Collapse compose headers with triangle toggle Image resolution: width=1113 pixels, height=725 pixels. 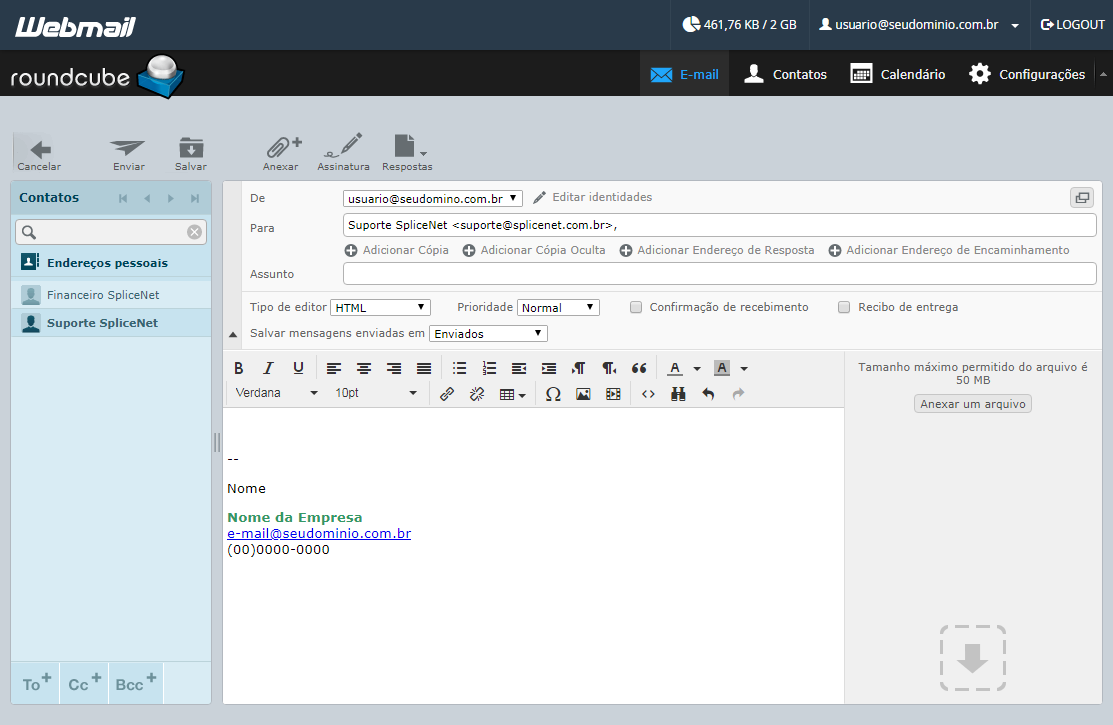[233, 334]
